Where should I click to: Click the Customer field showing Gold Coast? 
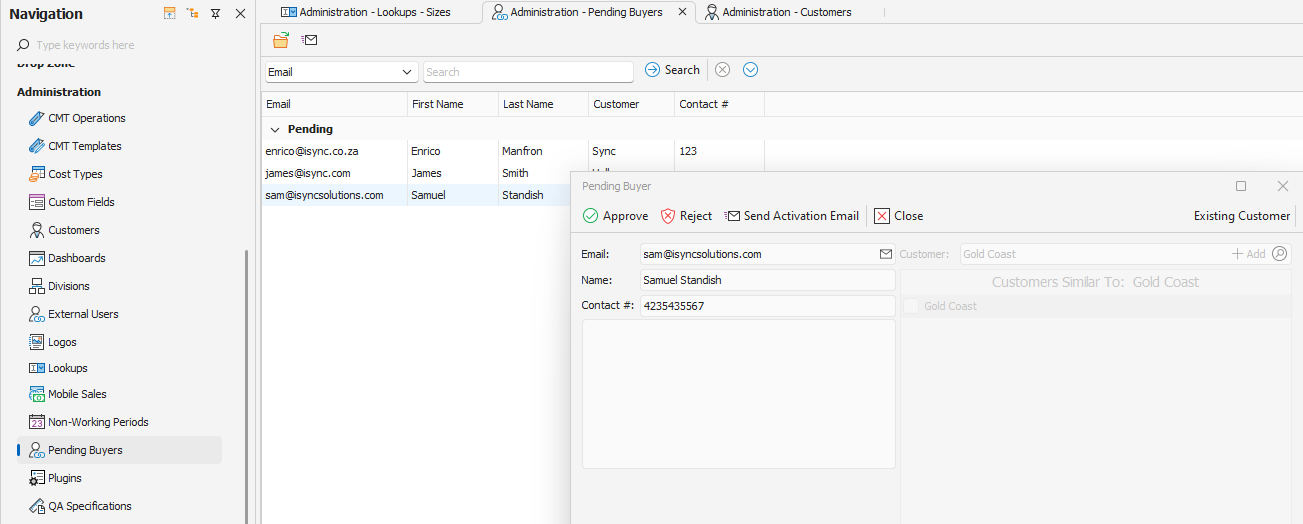tap(1093, 254)
